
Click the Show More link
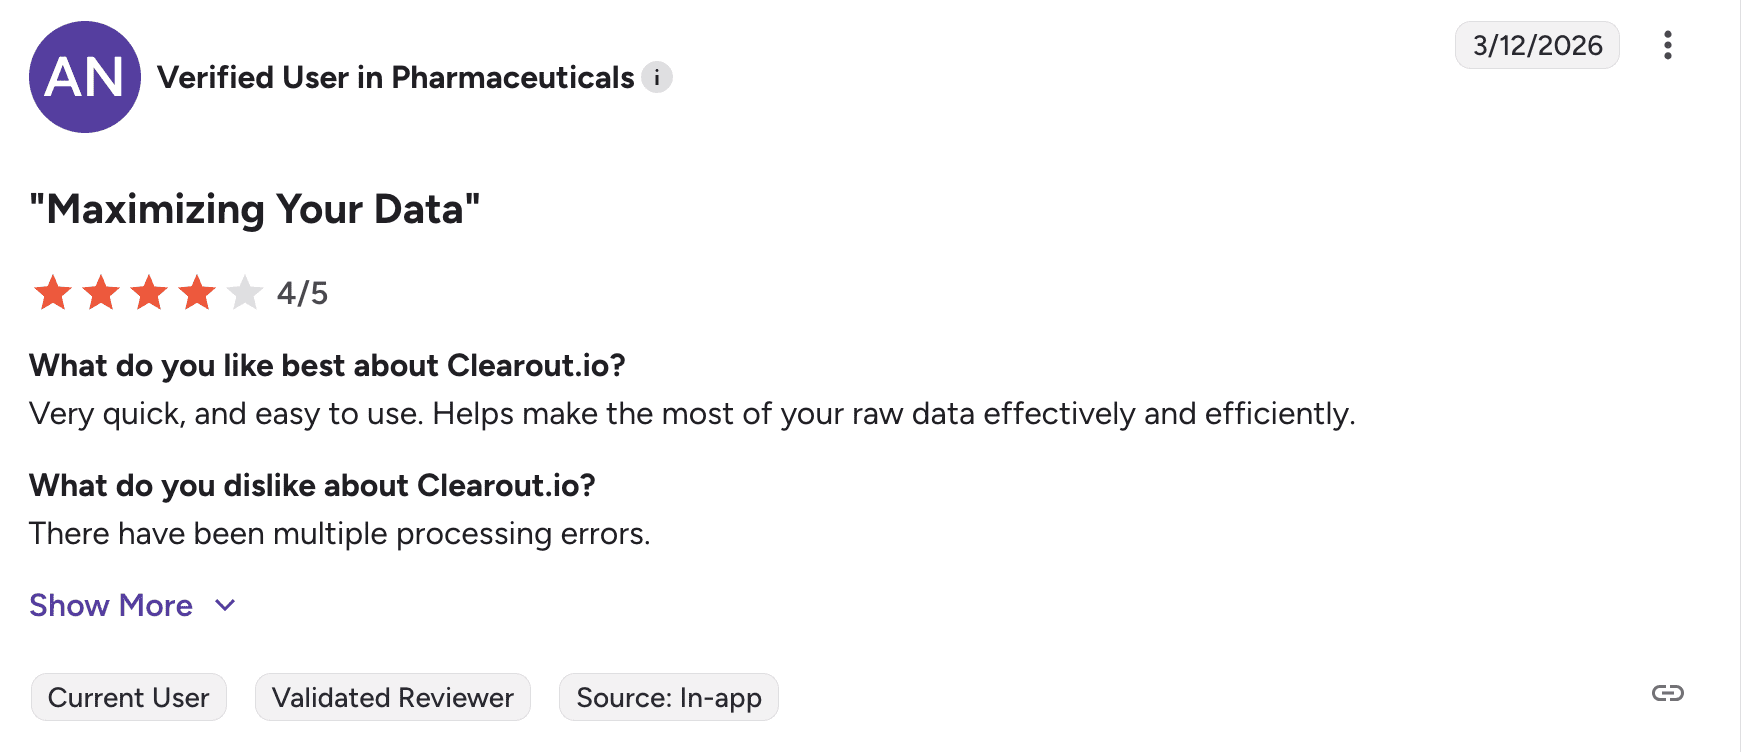[x=111, y=605]
